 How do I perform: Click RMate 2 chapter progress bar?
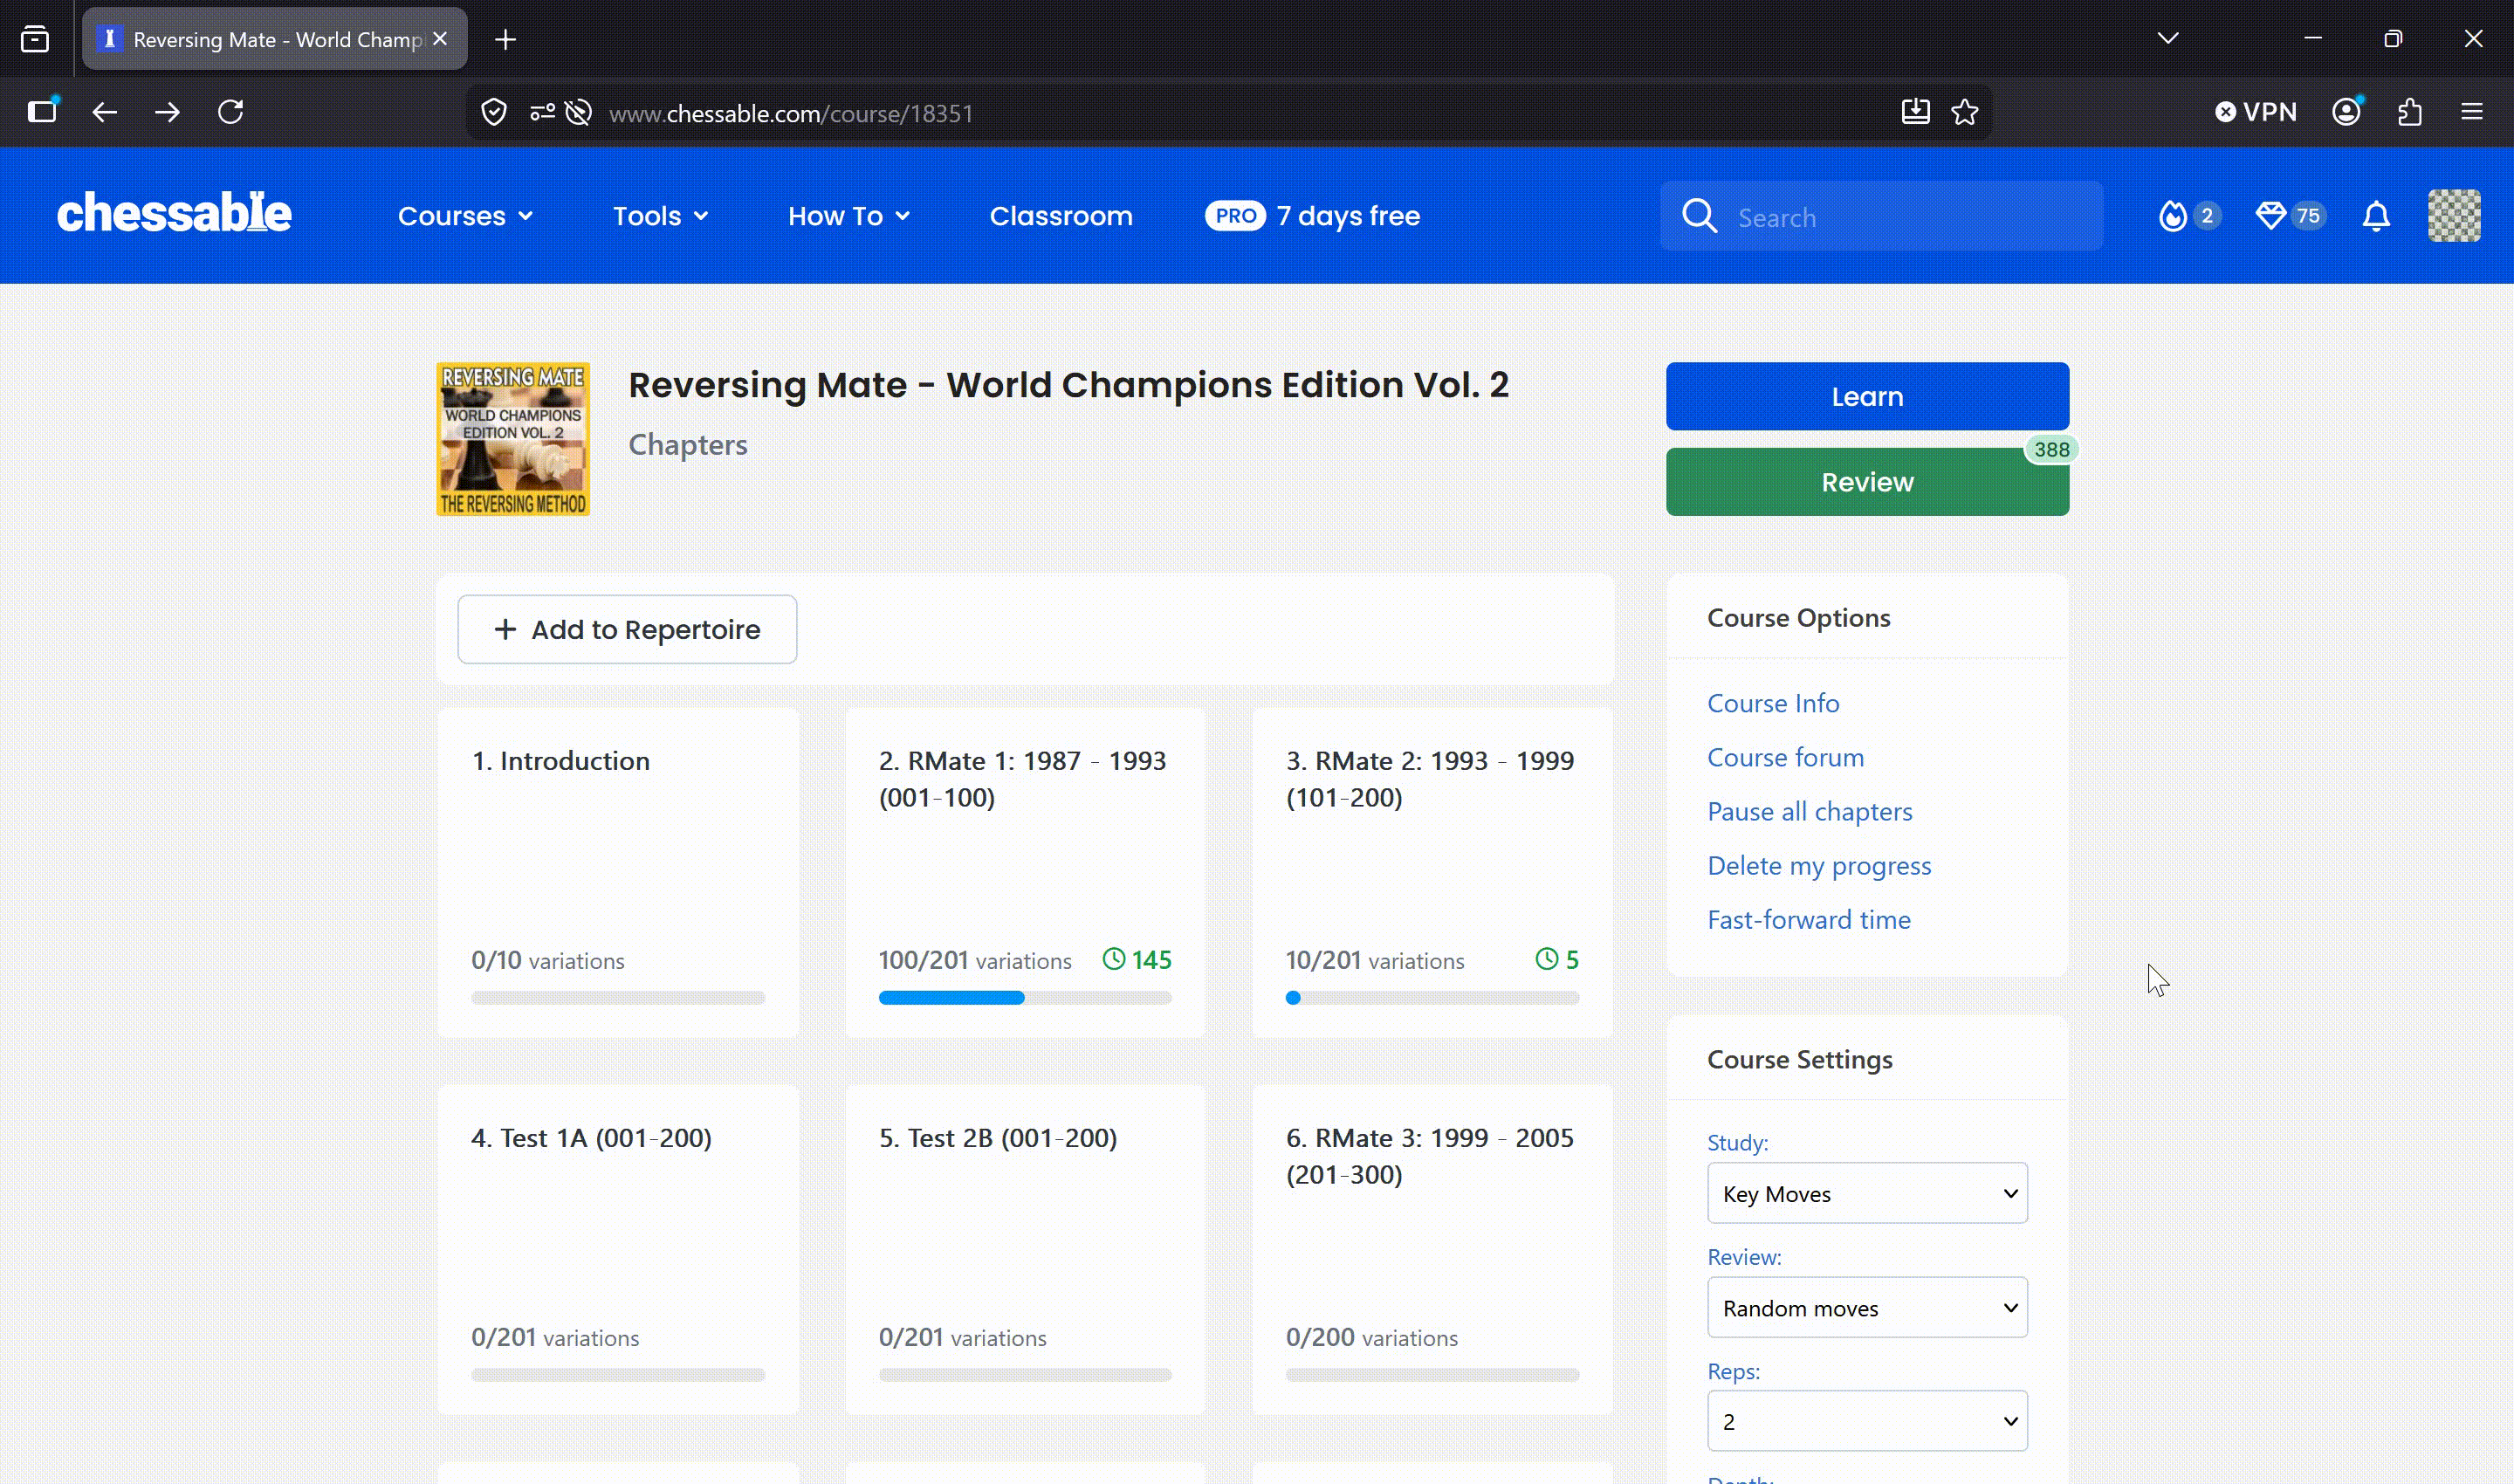[1432, 998]
